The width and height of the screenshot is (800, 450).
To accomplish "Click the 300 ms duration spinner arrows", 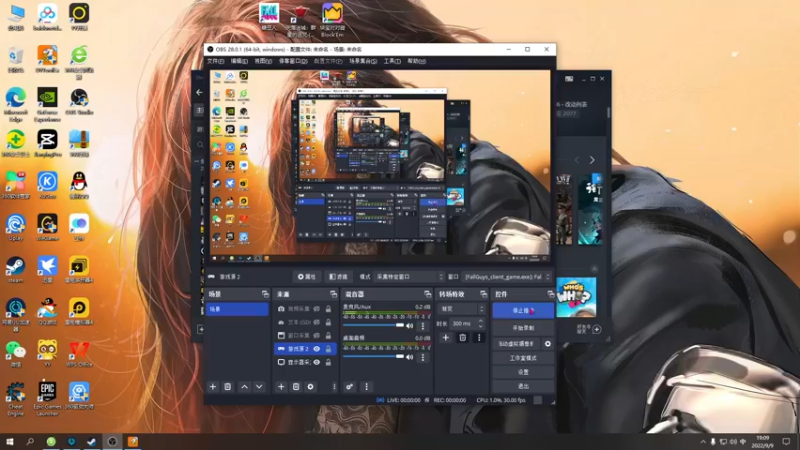I will (480, 323).
